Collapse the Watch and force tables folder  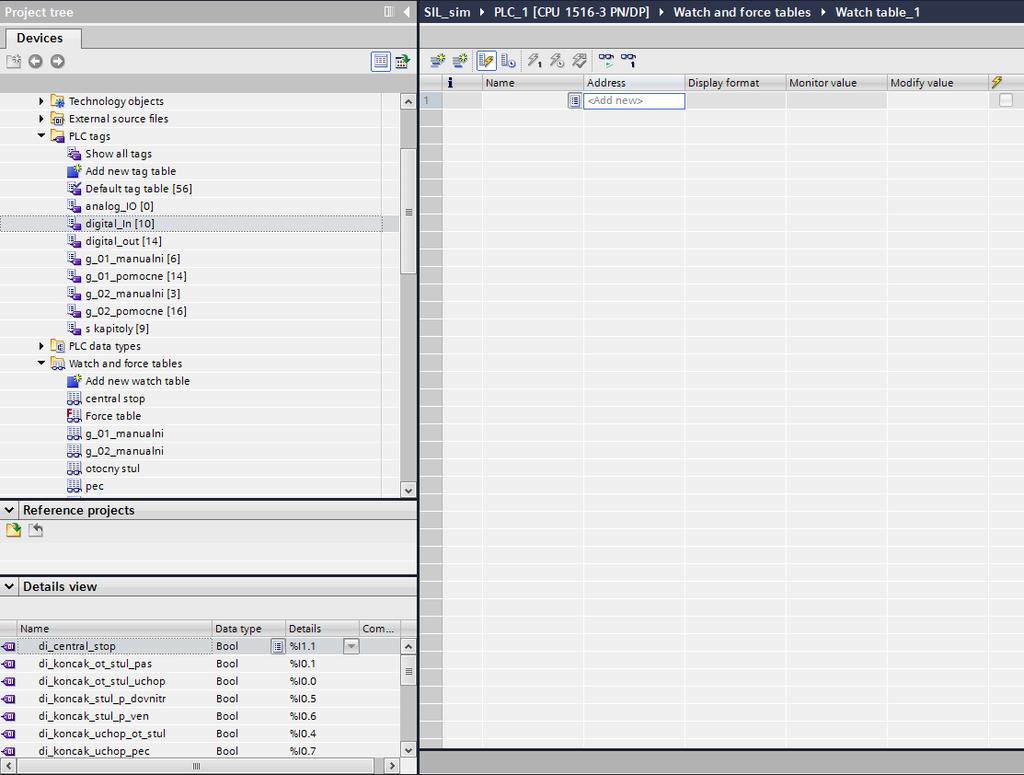[x=41, y=363]
